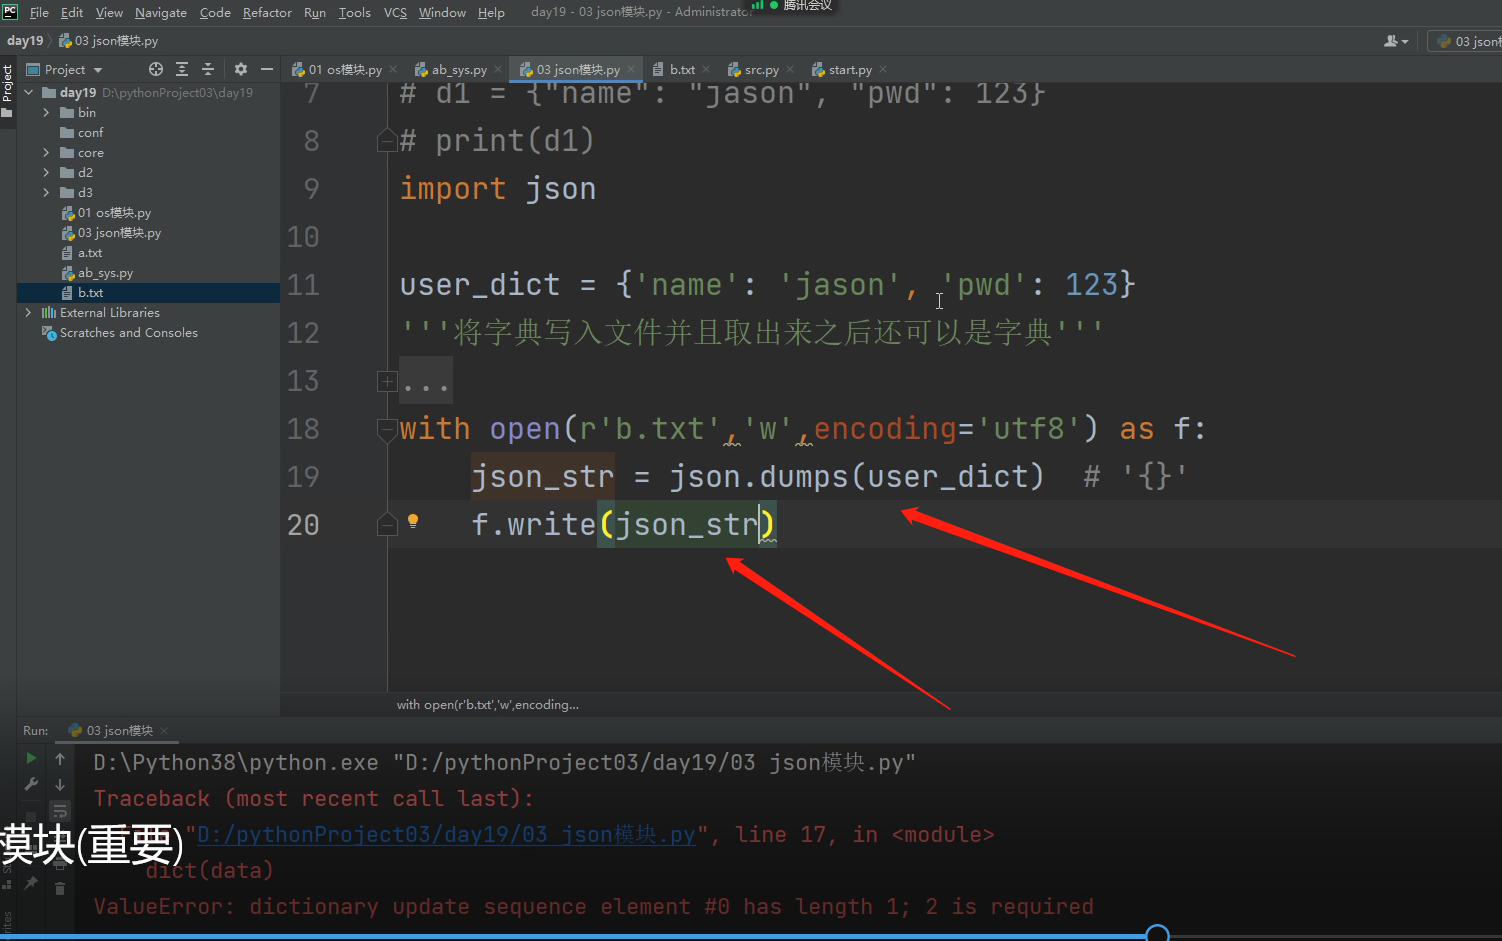Open the Edit menu
The image size is (1502, 941).
click(72, 13)
